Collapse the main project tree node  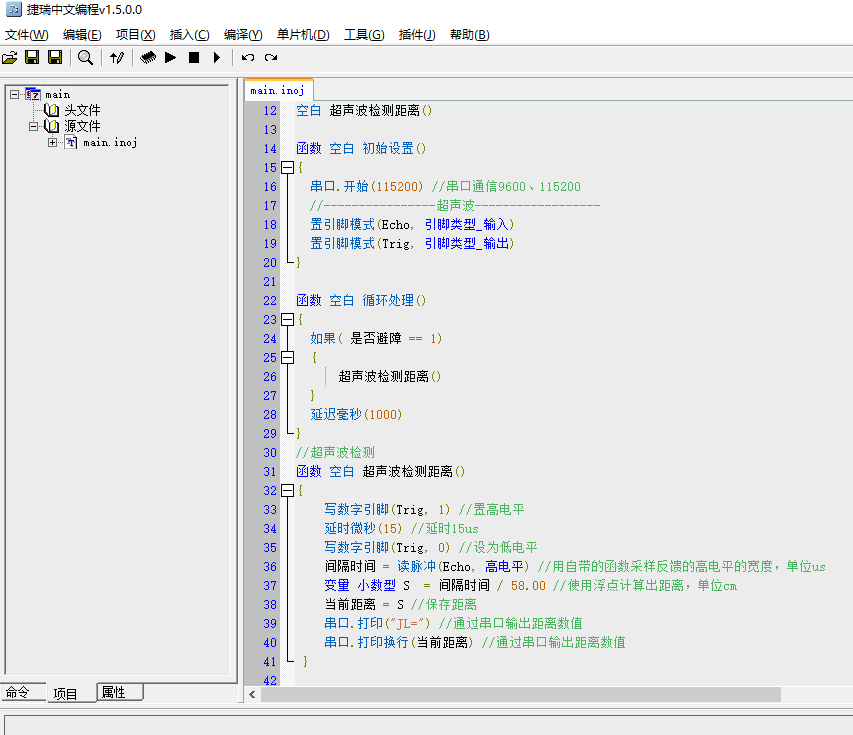click(14, 94)
